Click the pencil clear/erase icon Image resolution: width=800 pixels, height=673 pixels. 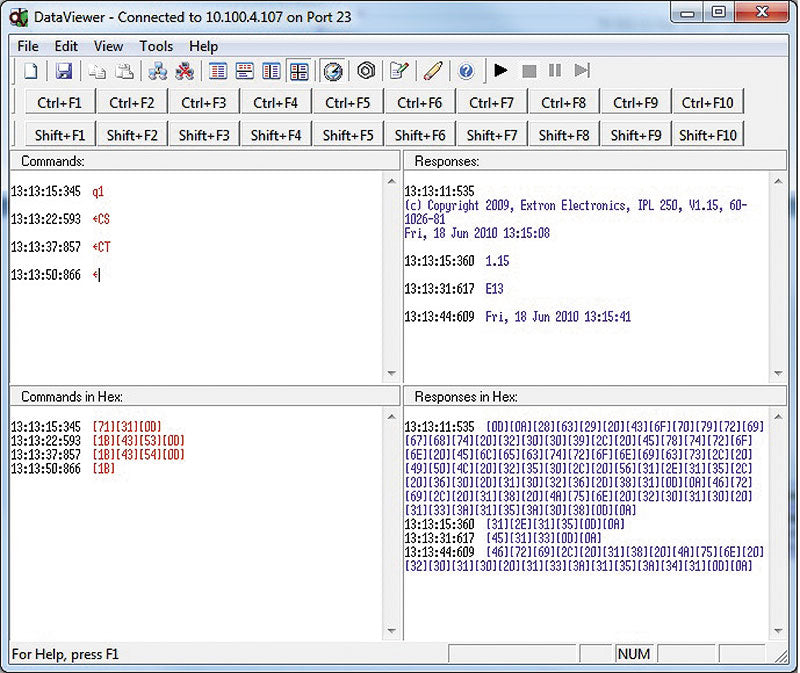[x=433, y=71]
